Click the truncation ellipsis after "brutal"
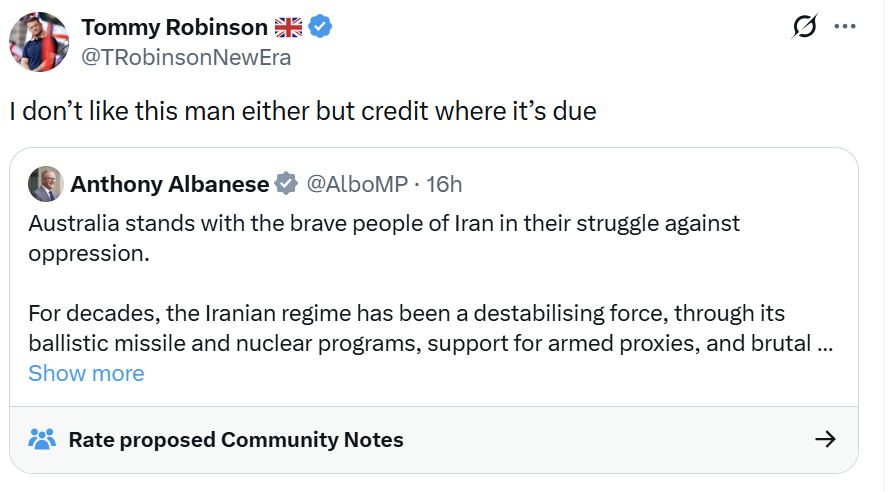This screenshot has height=492, width=896. click(x=825, y=344)
